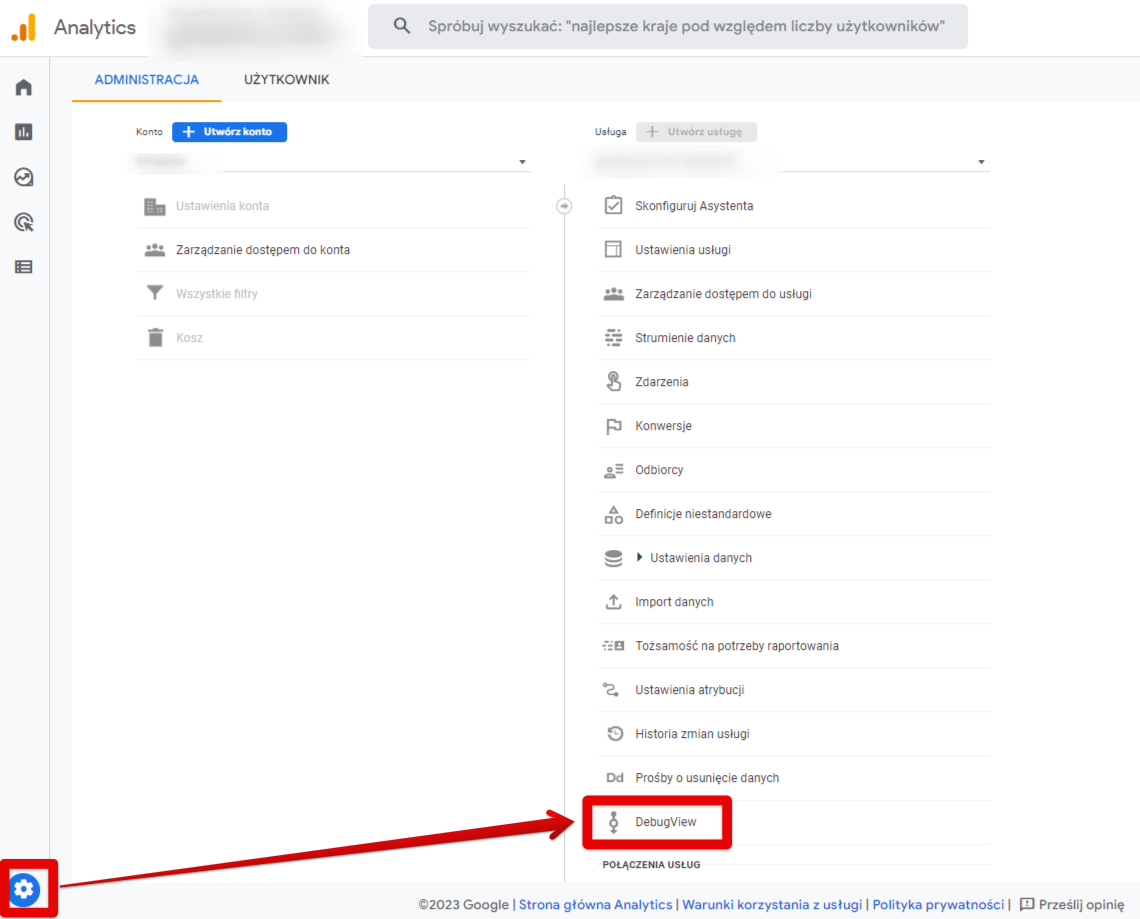Click the Analytics logo

point(23,28)
